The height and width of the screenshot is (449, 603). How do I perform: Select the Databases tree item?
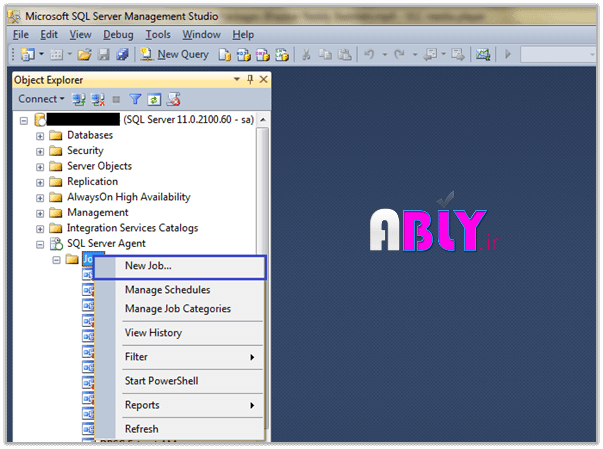coord(90,135)
